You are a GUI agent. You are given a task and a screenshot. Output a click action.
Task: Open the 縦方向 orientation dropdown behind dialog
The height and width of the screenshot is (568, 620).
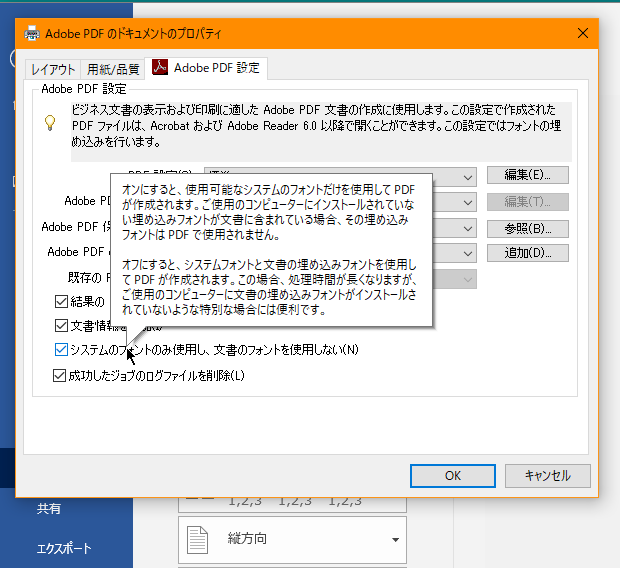(292, 540)
